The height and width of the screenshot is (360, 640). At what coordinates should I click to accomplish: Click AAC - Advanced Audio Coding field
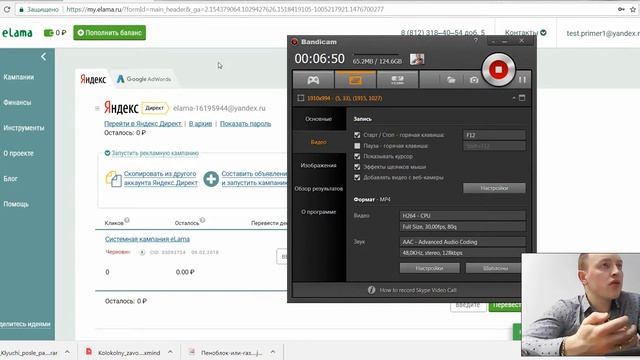[462, 242]
